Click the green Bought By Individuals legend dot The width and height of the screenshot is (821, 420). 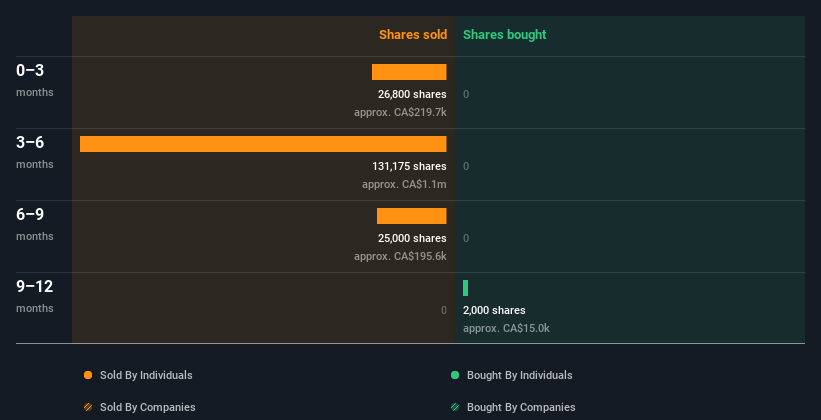click(x=455, y=375)
